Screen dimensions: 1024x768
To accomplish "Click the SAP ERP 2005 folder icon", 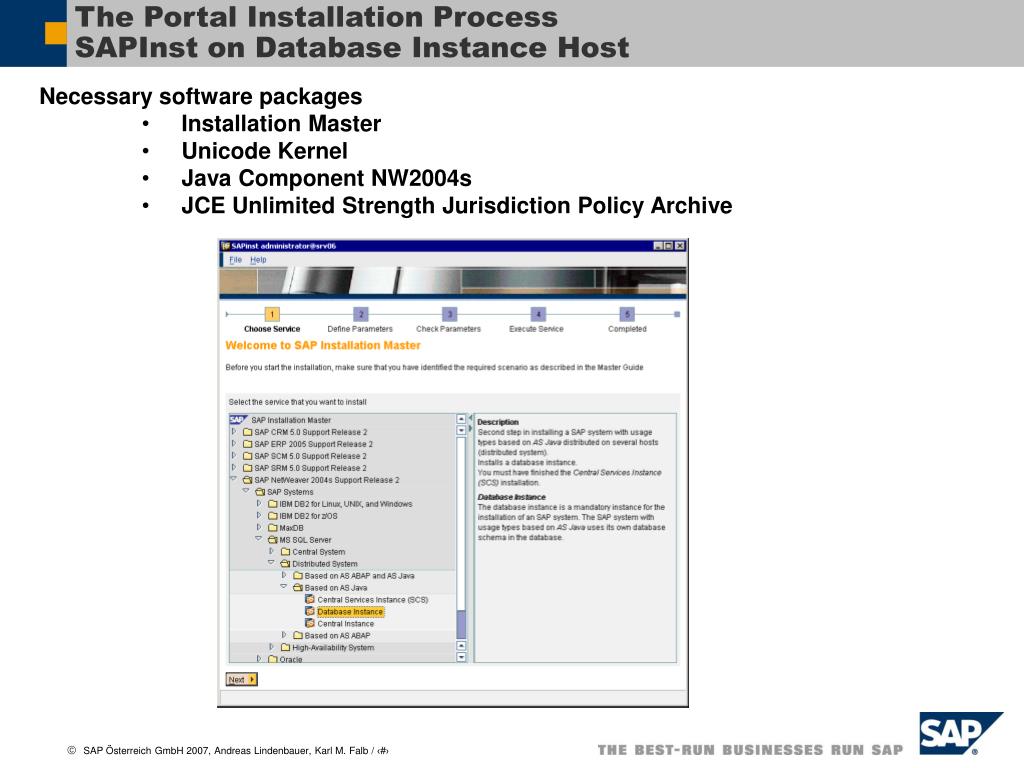I will 248,444.
